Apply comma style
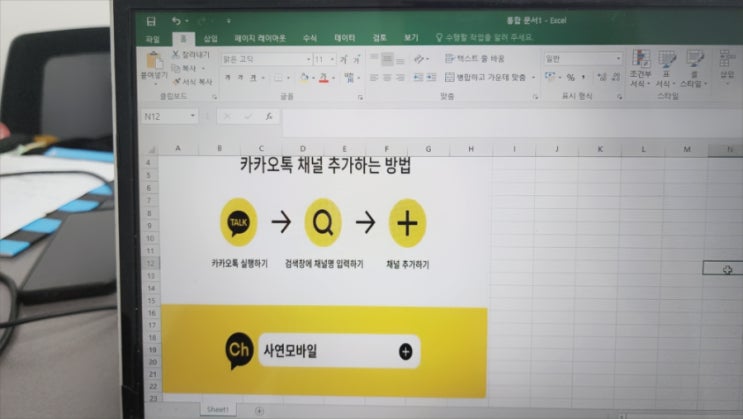The height and width of the screenshot is (419, 743). (x=583, y=77)
